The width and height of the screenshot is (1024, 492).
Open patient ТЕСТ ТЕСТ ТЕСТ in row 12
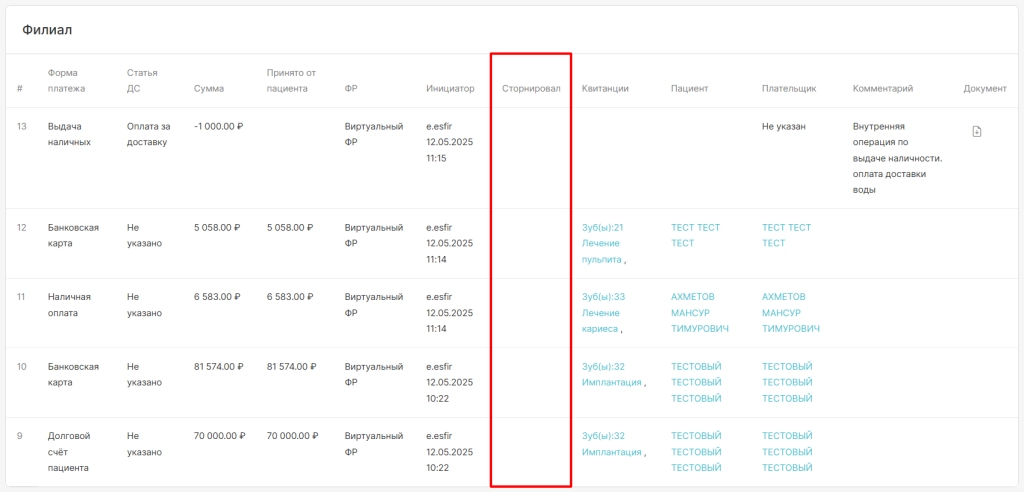click(696, 235)
